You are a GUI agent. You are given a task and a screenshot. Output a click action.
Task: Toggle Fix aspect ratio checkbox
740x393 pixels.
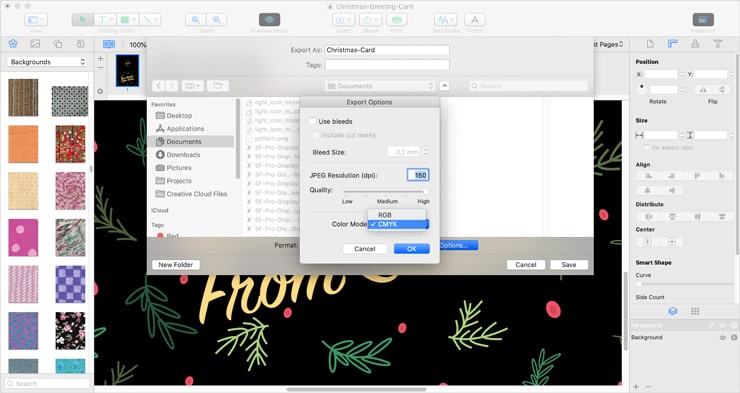647,148
